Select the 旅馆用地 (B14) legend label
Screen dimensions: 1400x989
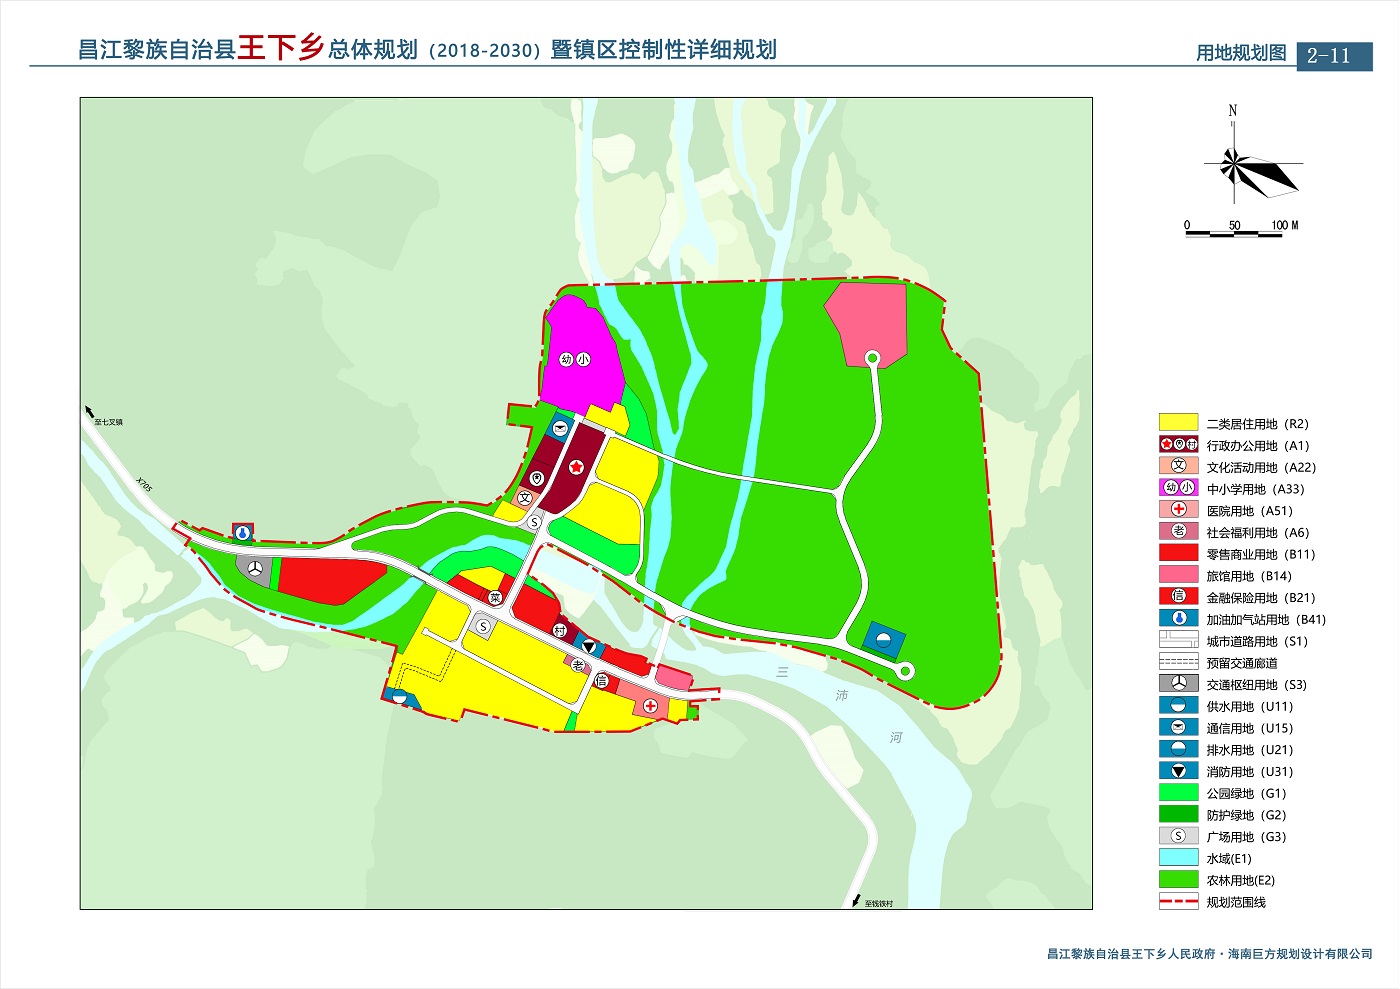[x=1249, y=576]
